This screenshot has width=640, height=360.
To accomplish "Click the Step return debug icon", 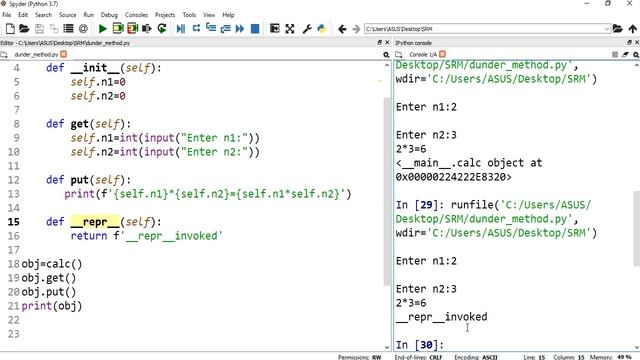I will pos(225,29).
